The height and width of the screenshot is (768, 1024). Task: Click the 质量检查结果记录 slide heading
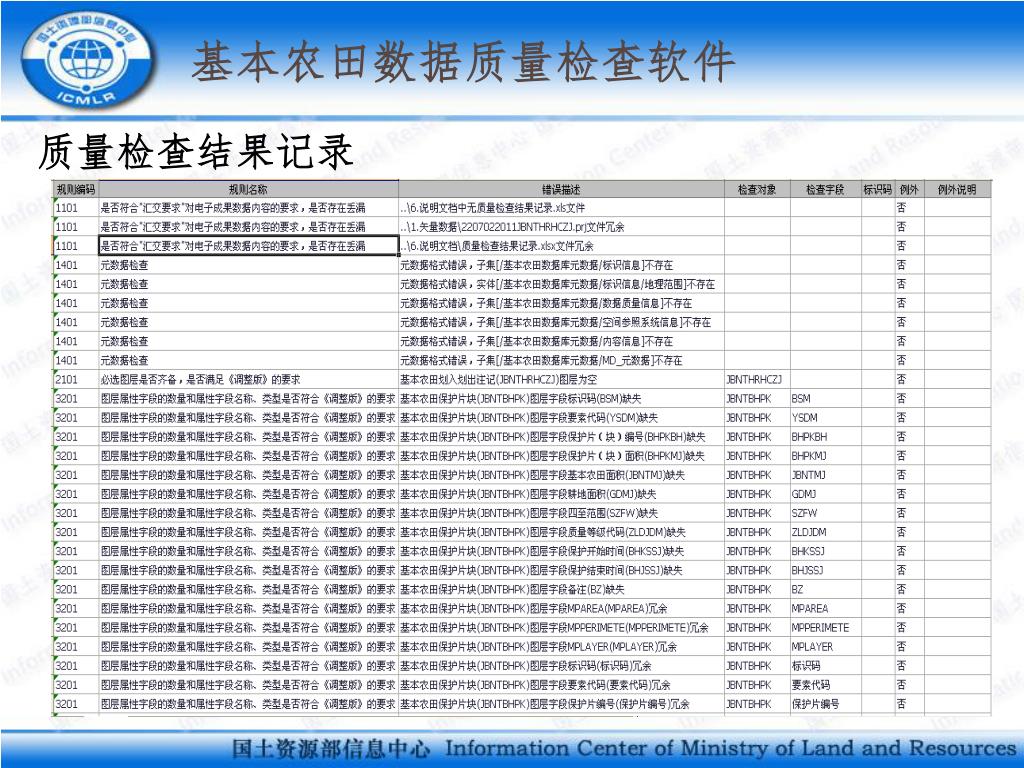[x=195, y=152]
